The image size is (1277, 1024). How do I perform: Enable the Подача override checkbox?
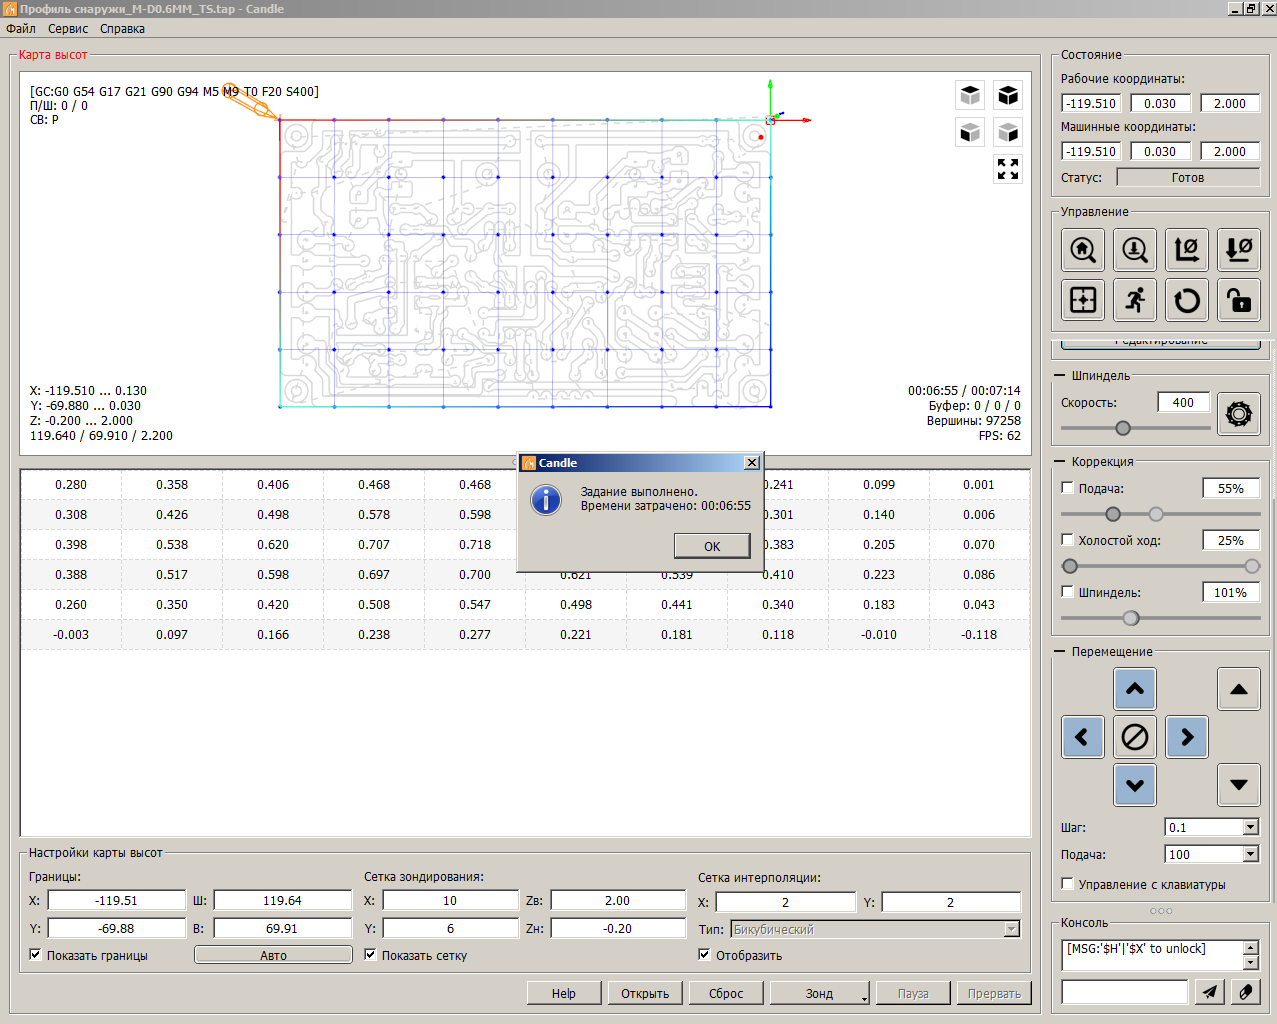1068,488
